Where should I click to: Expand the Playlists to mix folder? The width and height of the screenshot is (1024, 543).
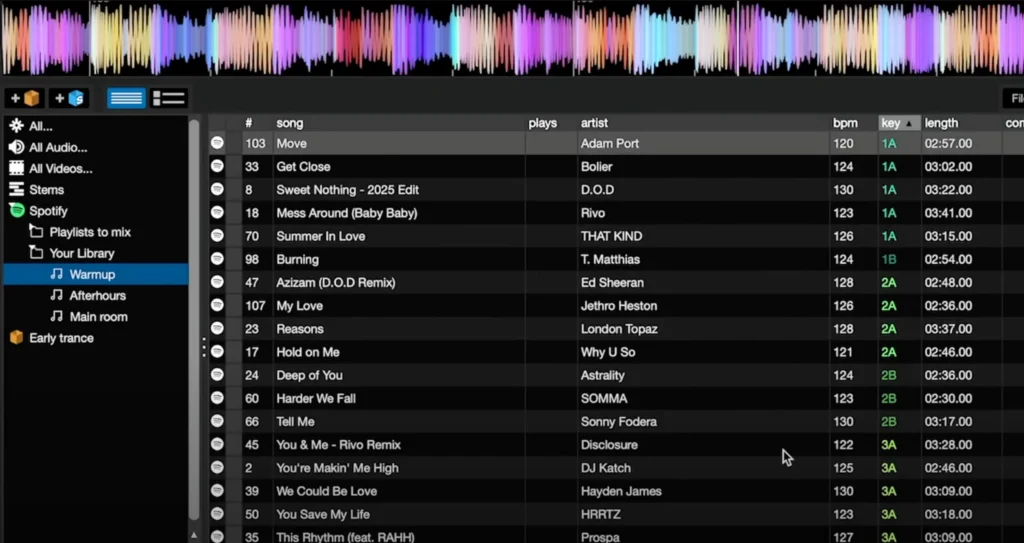coord(36,233)
